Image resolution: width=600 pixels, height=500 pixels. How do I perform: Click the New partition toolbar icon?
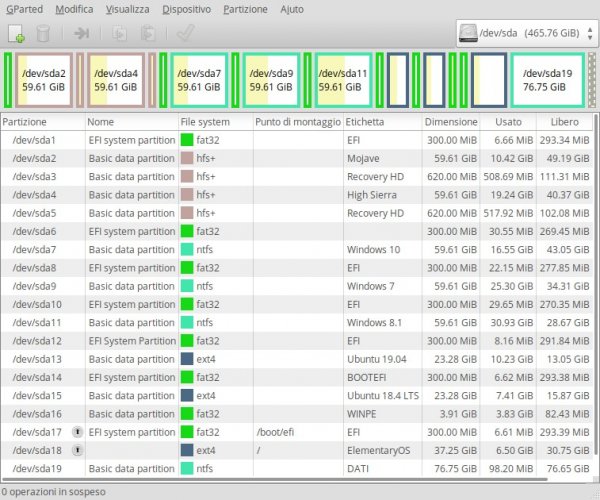pyautogui.click(x=16, y=33)
